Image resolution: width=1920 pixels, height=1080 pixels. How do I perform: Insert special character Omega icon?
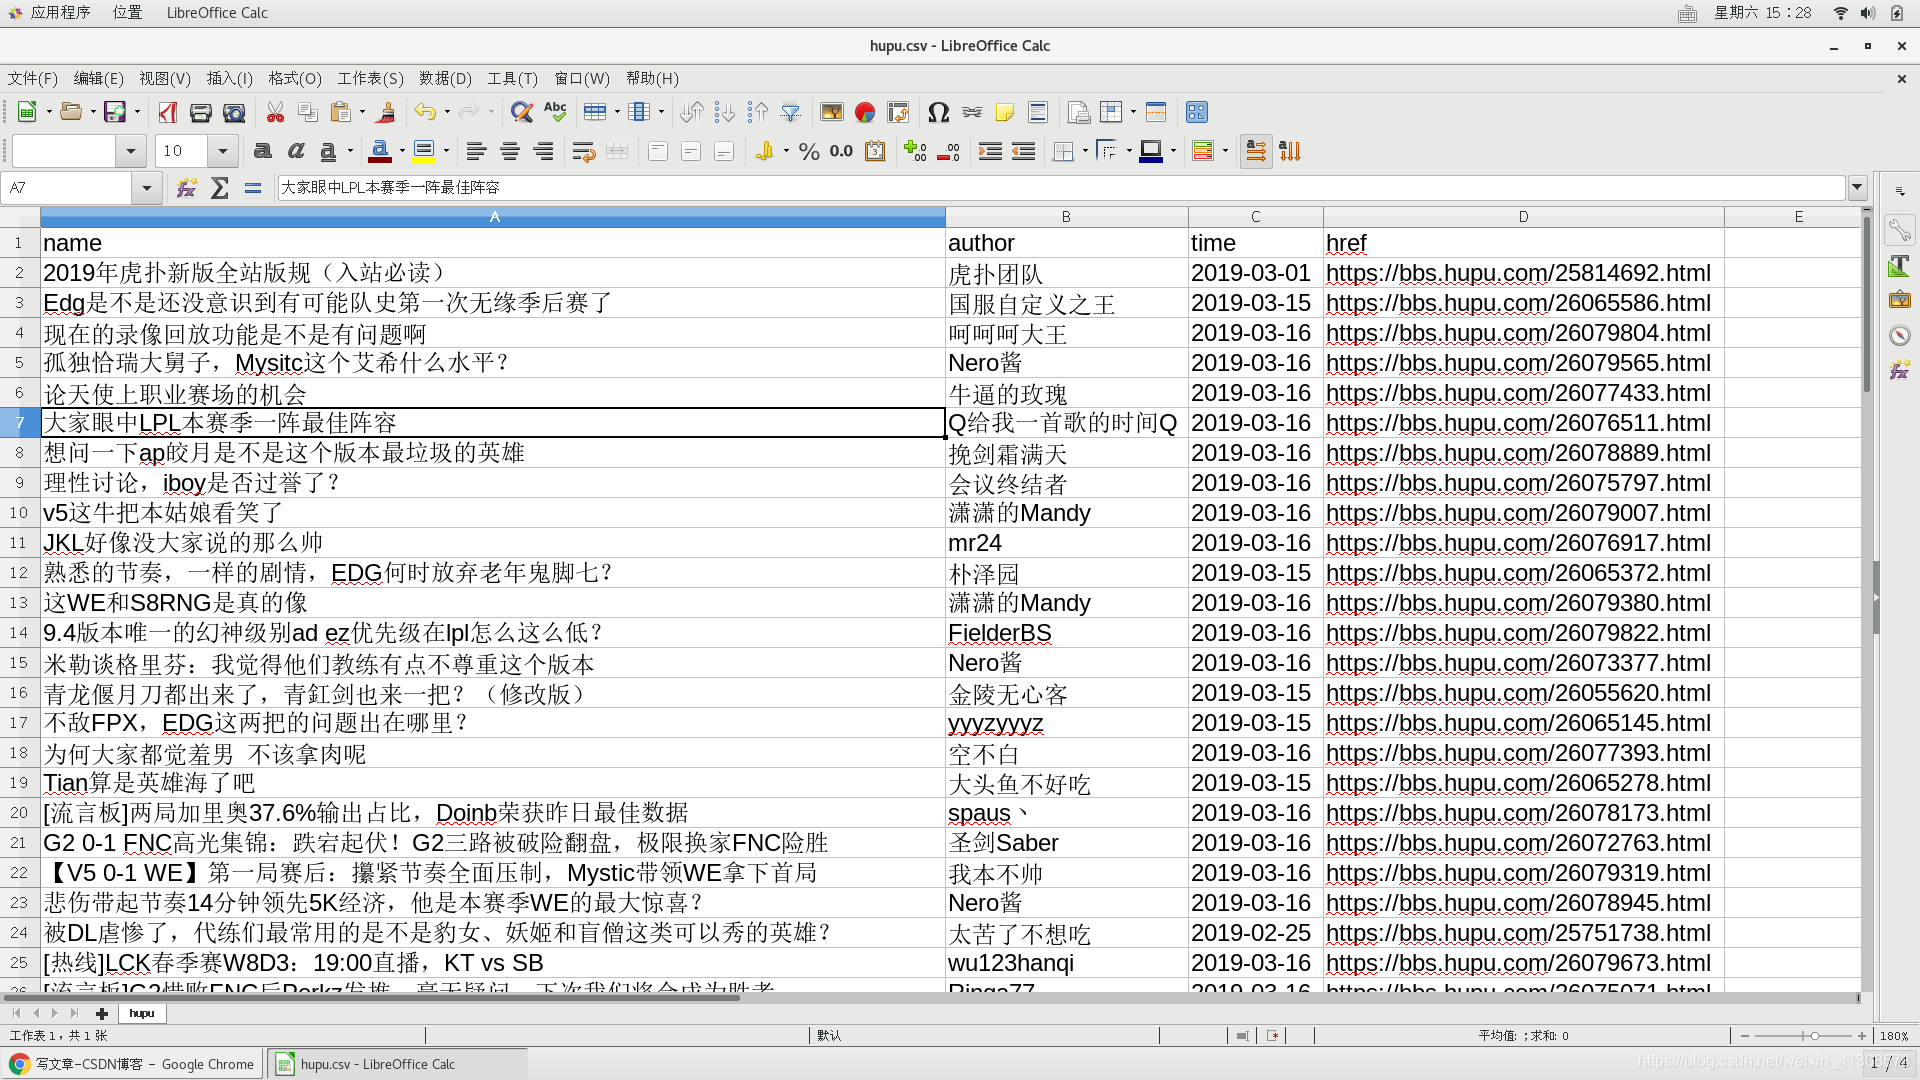click(938, 112)
